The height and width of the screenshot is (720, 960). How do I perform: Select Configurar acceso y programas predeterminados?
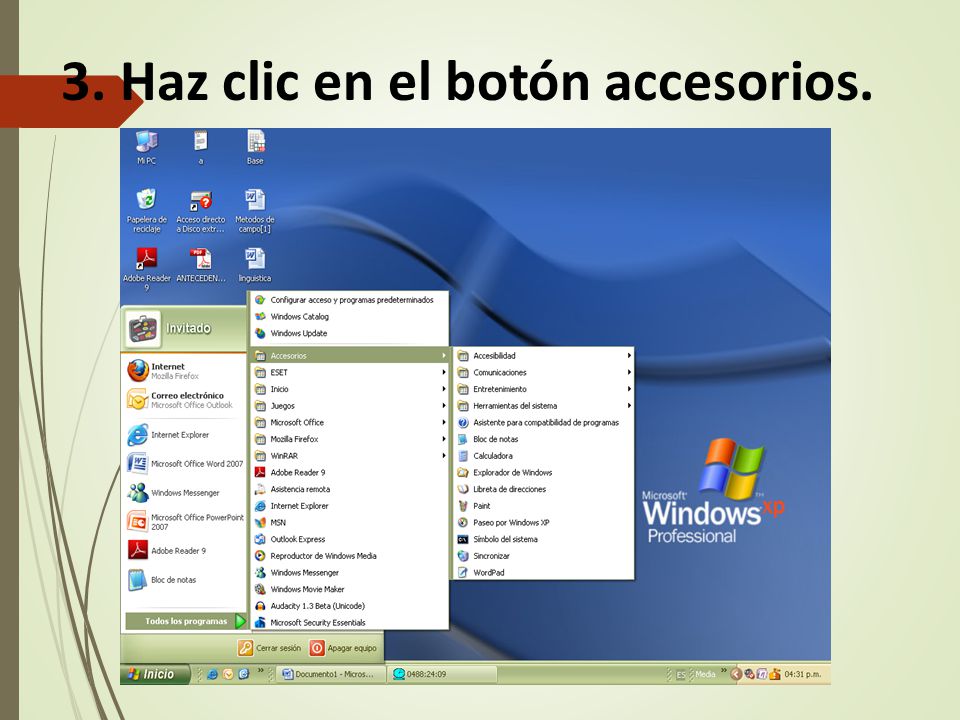(x=350, y=300)
